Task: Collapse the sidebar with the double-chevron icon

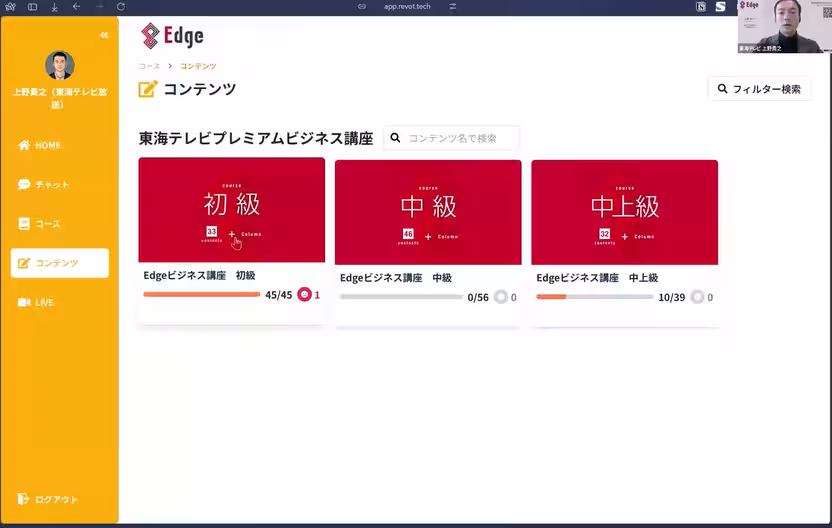Action: [104, 35]
